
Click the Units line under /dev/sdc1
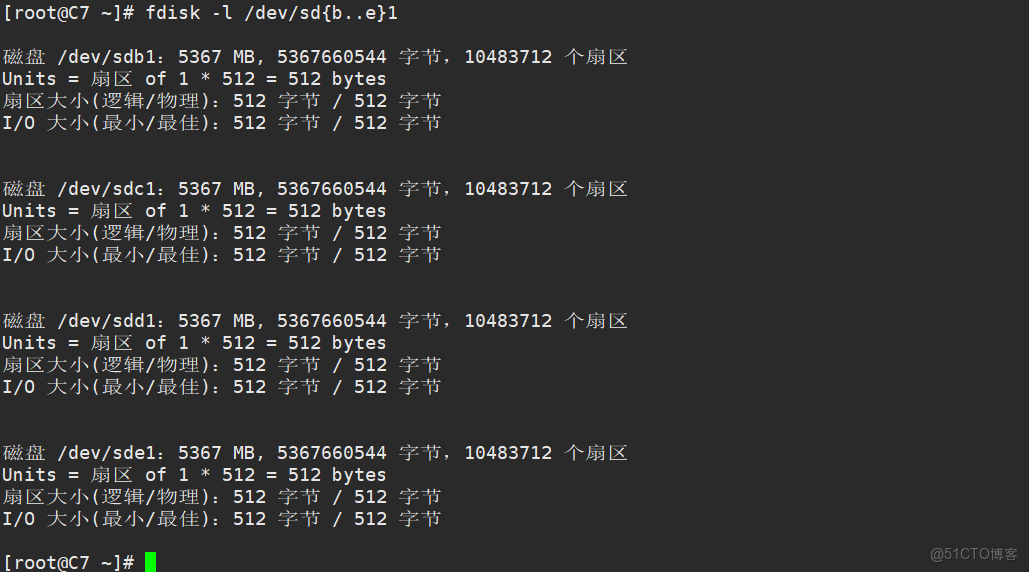pos(194,211)
